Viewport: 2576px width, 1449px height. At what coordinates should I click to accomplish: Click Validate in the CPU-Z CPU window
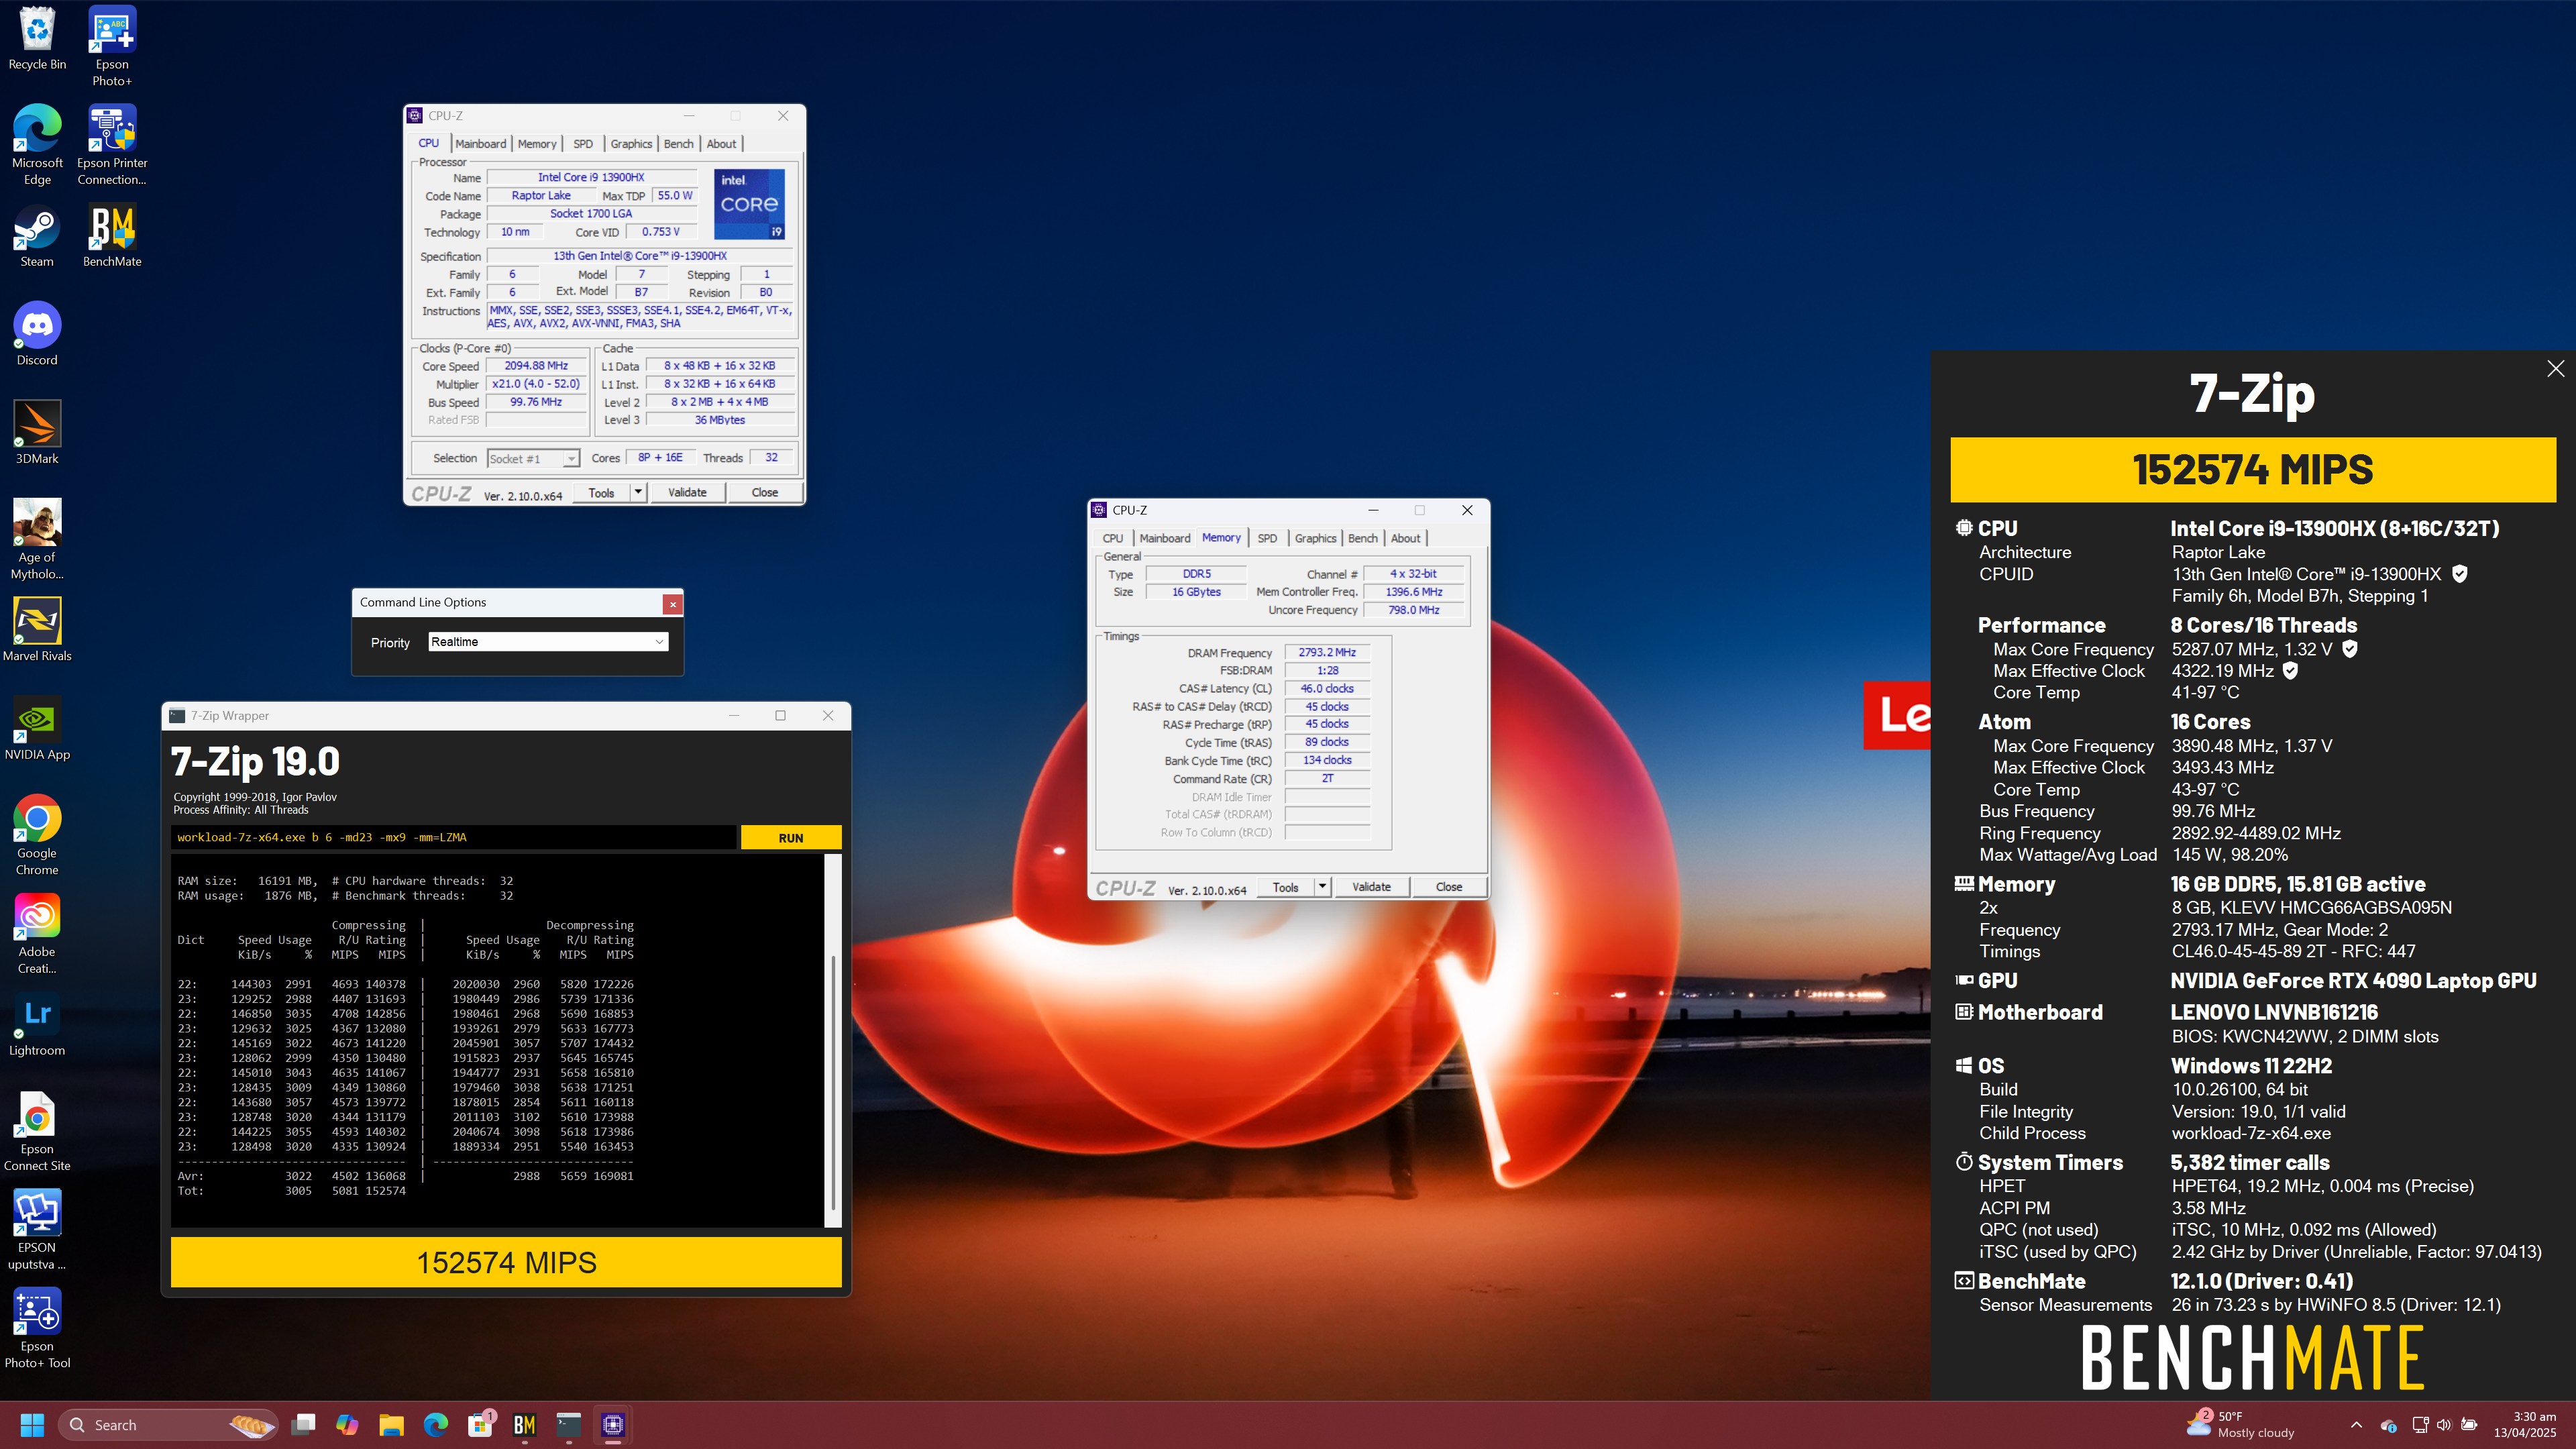pos(687,492)
